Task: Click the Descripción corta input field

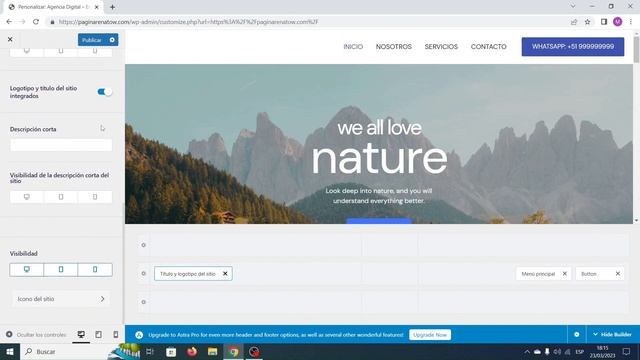Action: [61, 145]
